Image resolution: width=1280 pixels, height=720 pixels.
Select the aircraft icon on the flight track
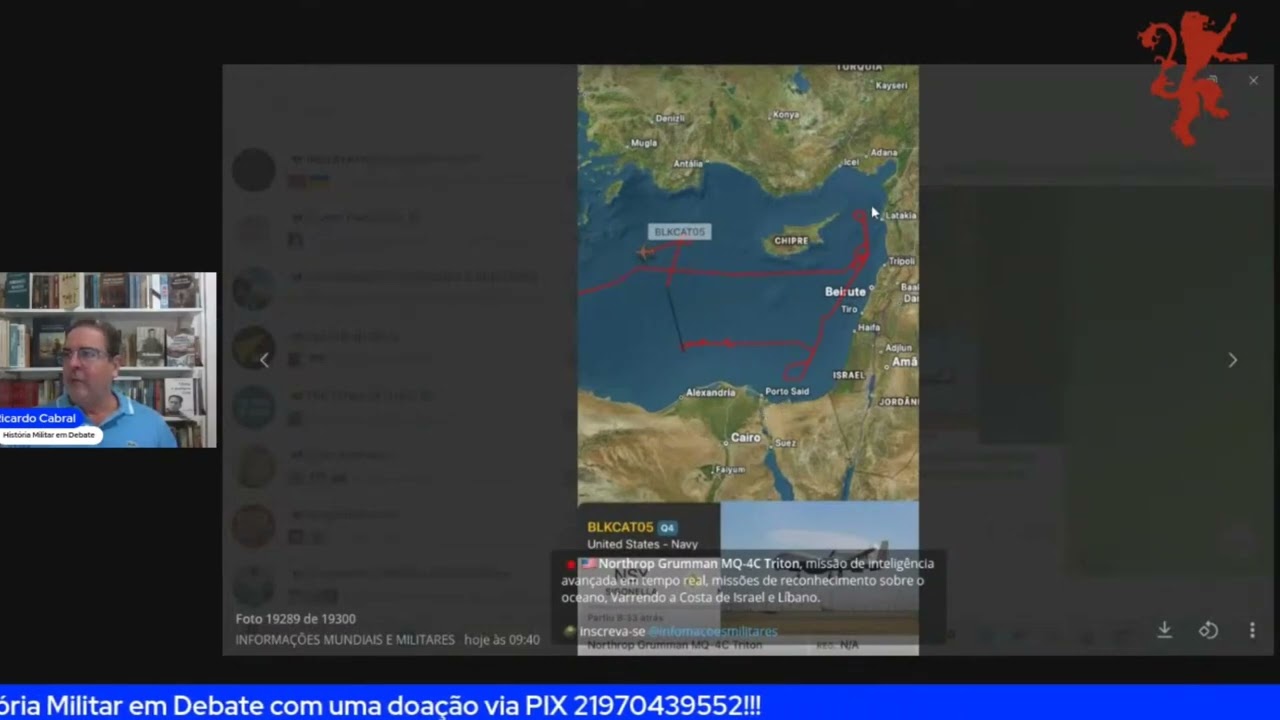pyautogui.click(x=645, y=253)
